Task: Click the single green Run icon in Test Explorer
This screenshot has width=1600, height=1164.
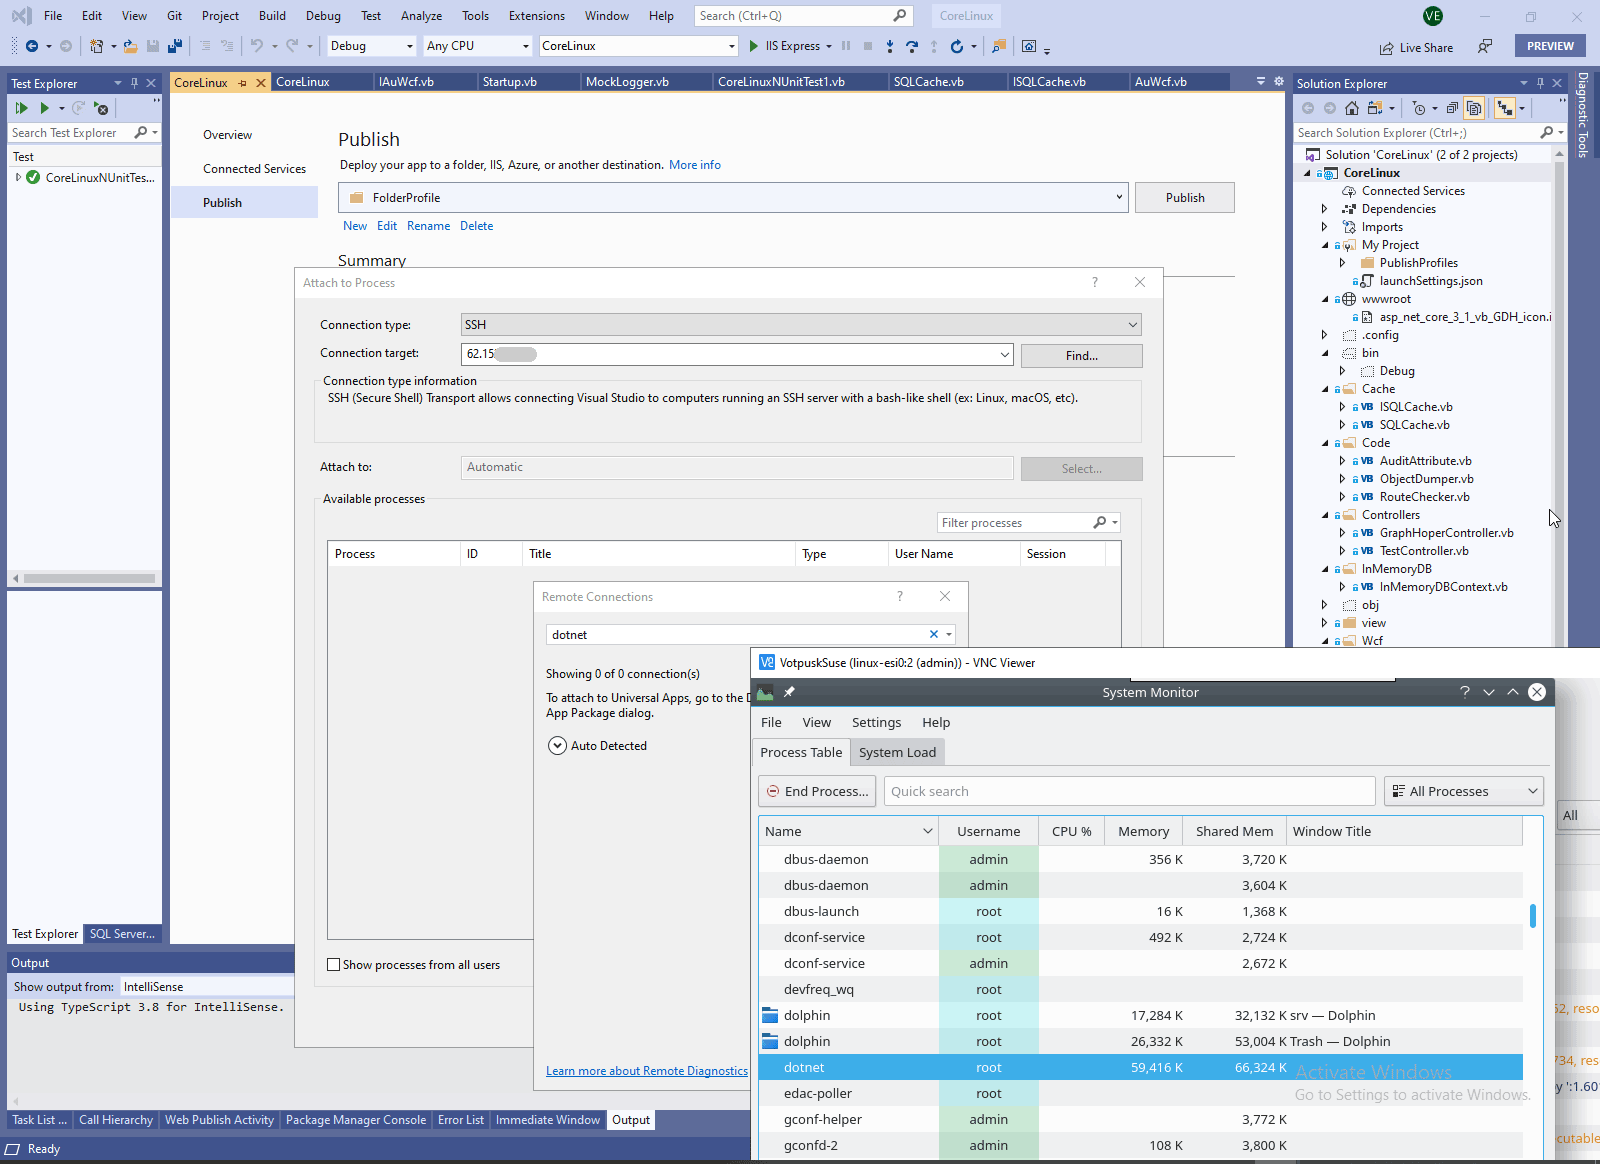Action: (44, 108)
